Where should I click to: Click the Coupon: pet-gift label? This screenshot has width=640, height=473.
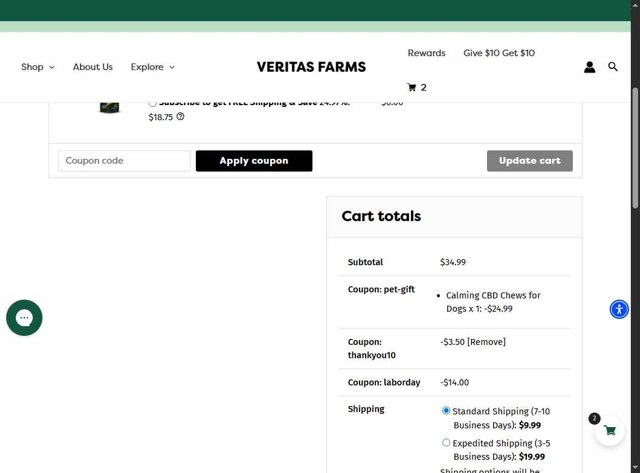[x=381, y=289]
